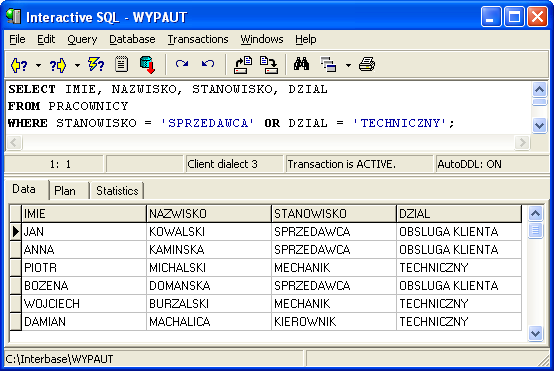Click the printer icon in toolbar
The image size is (554, 371).
click(x=367, y=64)
